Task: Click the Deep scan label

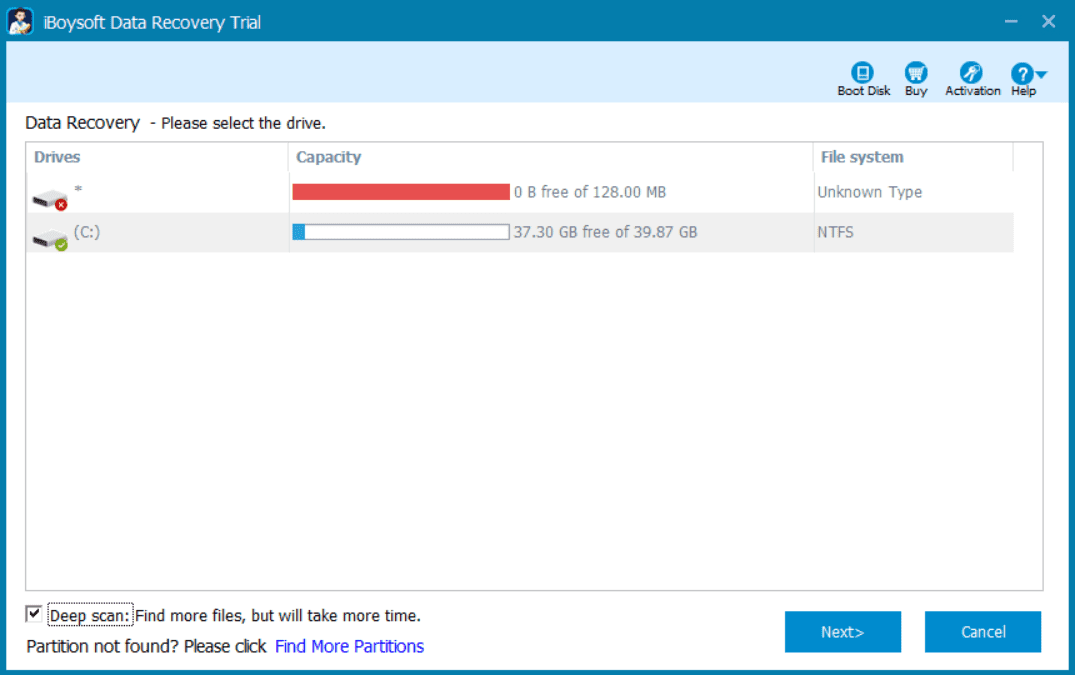Action: [90, 615]
